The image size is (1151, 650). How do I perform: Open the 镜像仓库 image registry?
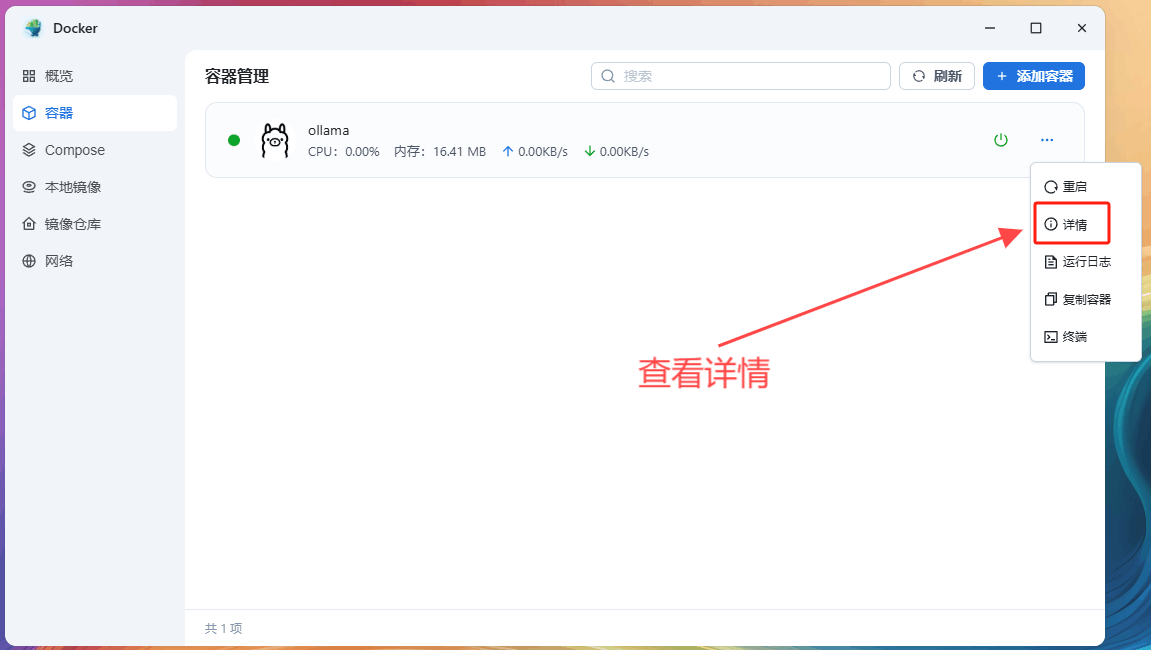(x=72, y=224)
